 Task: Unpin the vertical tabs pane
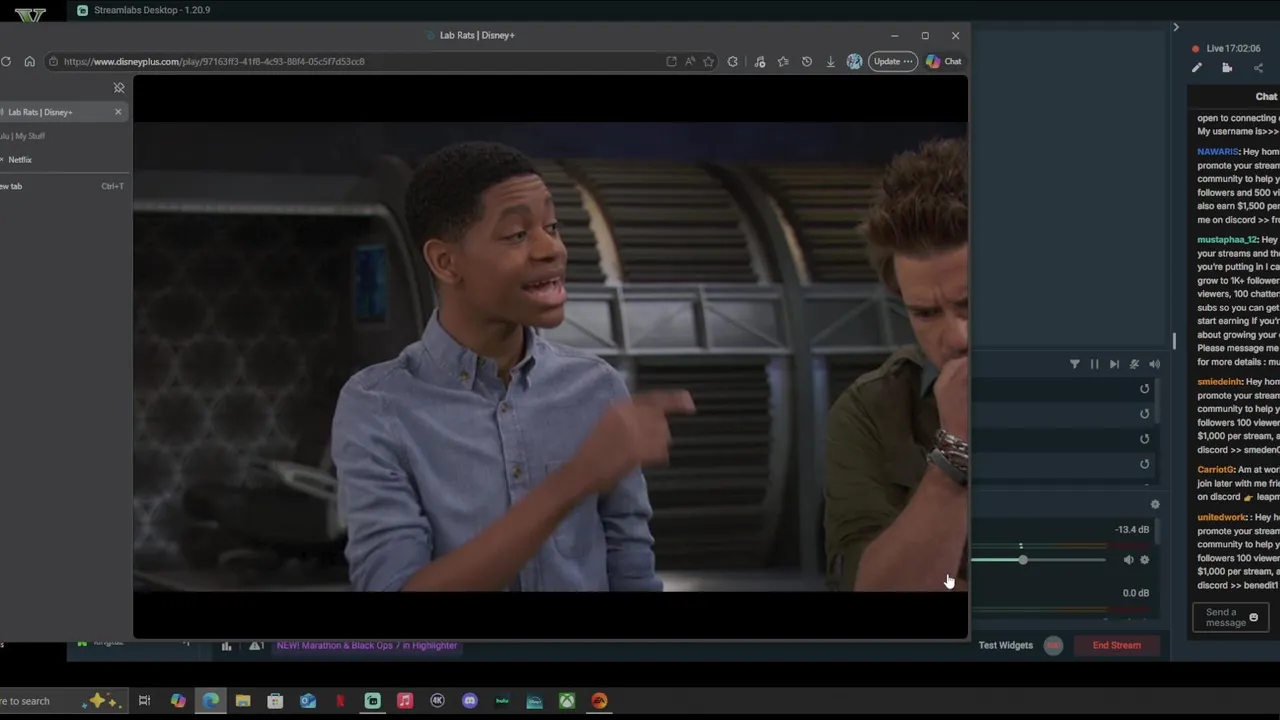pos(119,88)
